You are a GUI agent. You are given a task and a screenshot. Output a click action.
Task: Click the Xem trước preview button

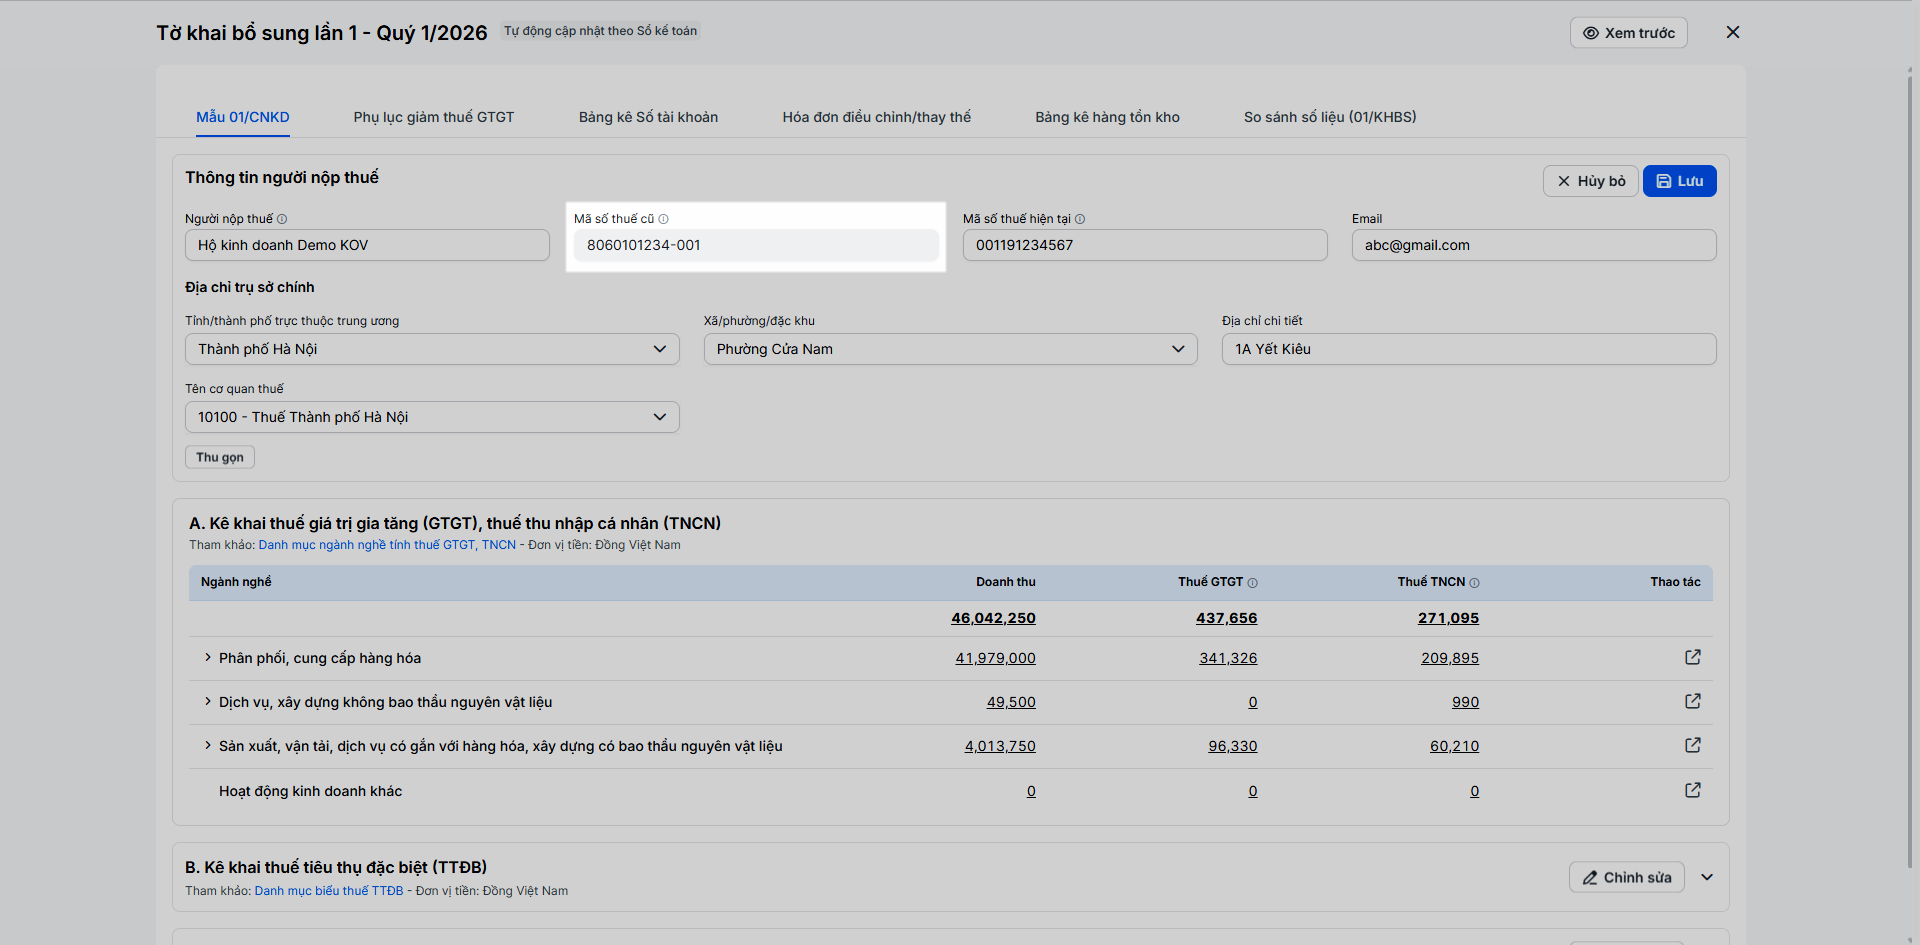point(1629,33)
